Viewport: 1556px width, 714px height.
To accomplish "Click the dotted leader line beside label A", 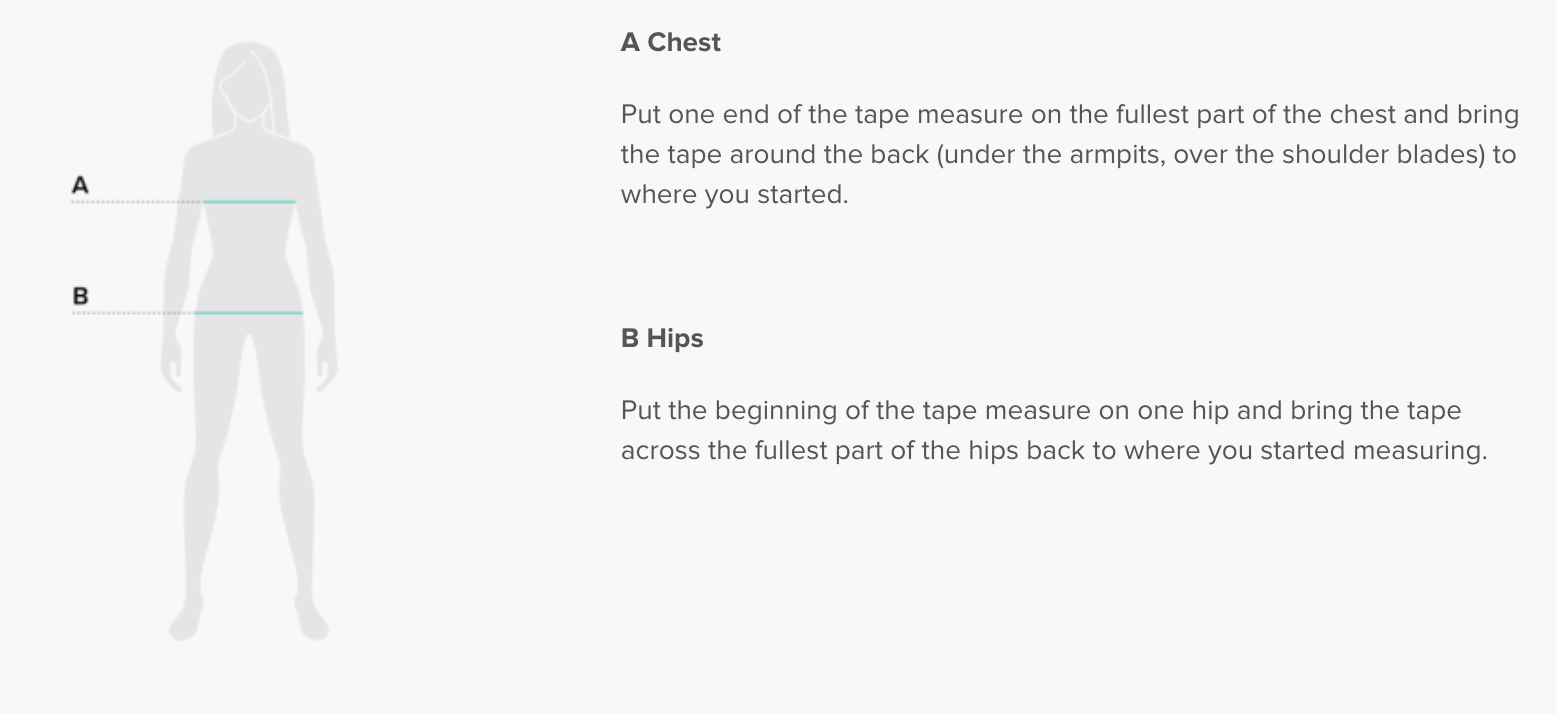I will 136,202.
